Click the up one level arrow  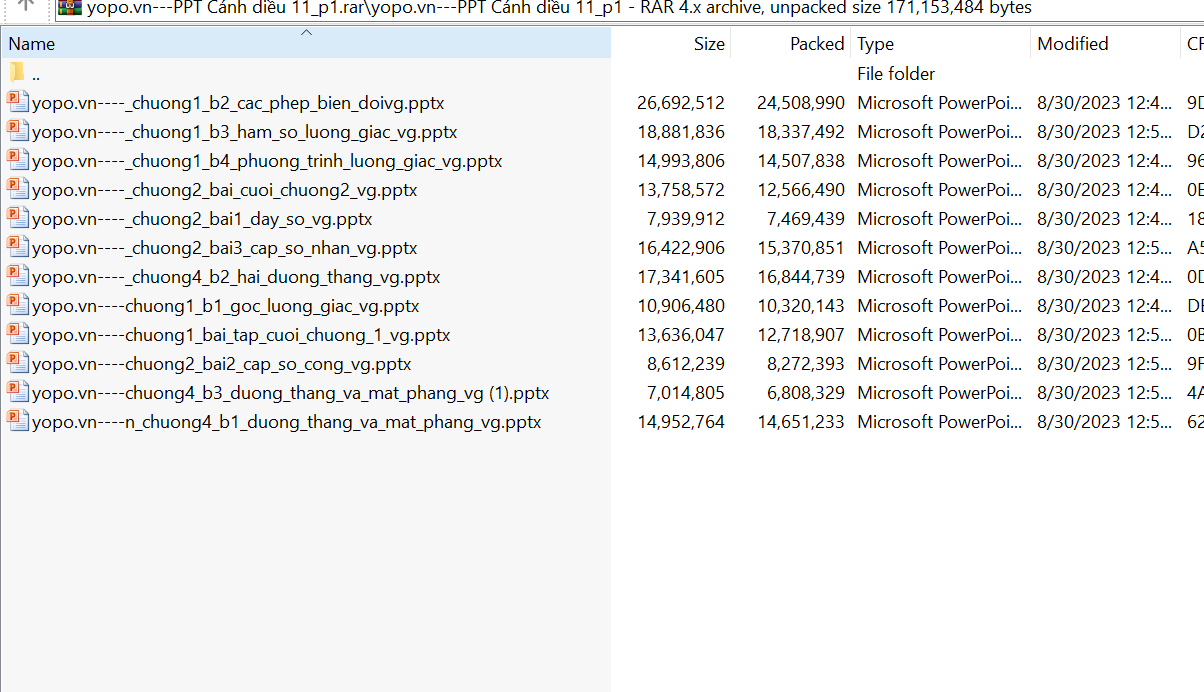point(28,6)
